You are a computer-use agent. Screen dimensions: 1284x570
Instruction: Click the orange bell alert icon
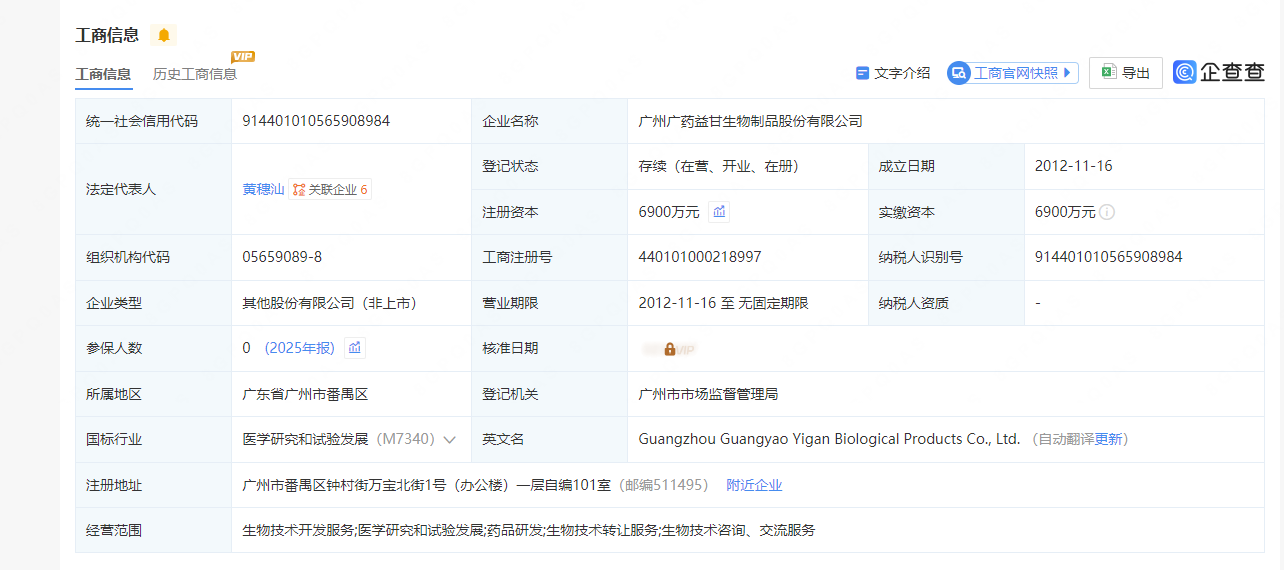(x=164, y=35)
